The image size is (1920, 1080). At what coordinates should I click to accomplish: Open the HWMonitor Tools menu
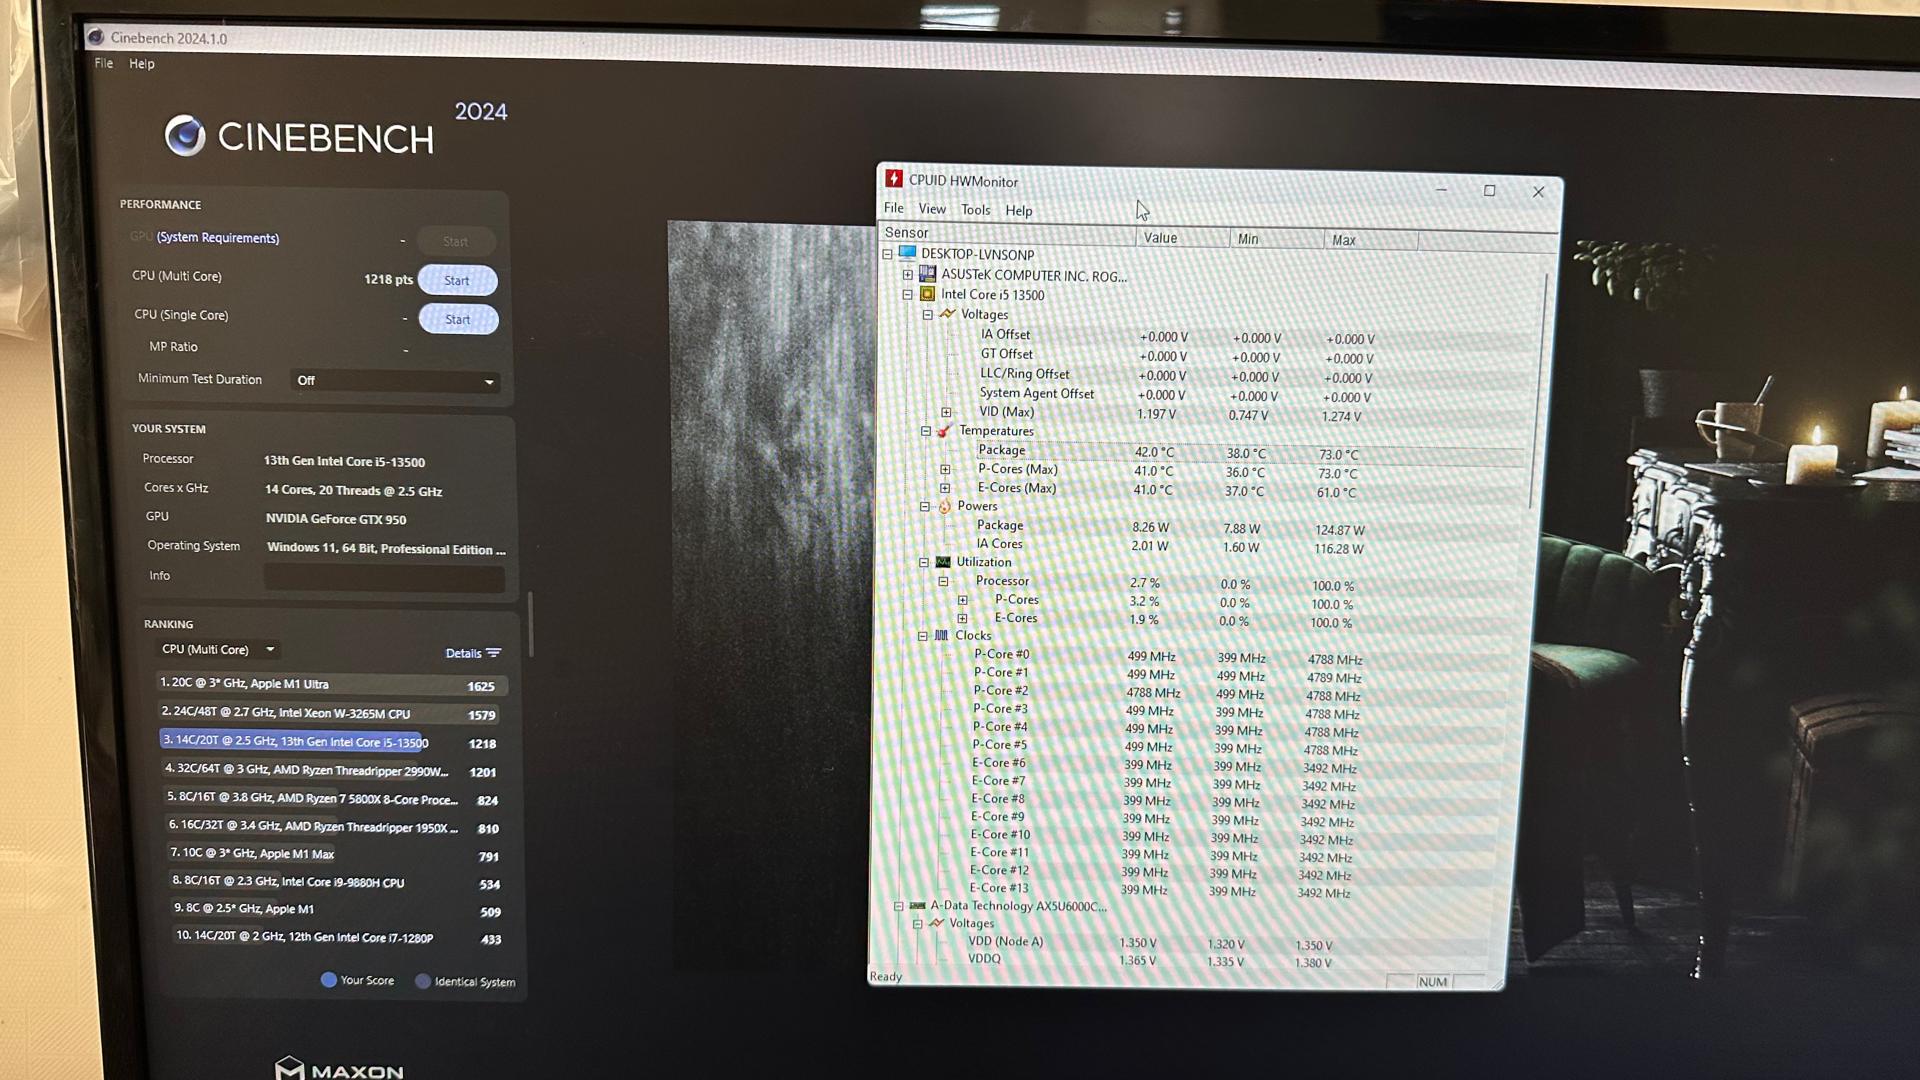coord(976,210)
